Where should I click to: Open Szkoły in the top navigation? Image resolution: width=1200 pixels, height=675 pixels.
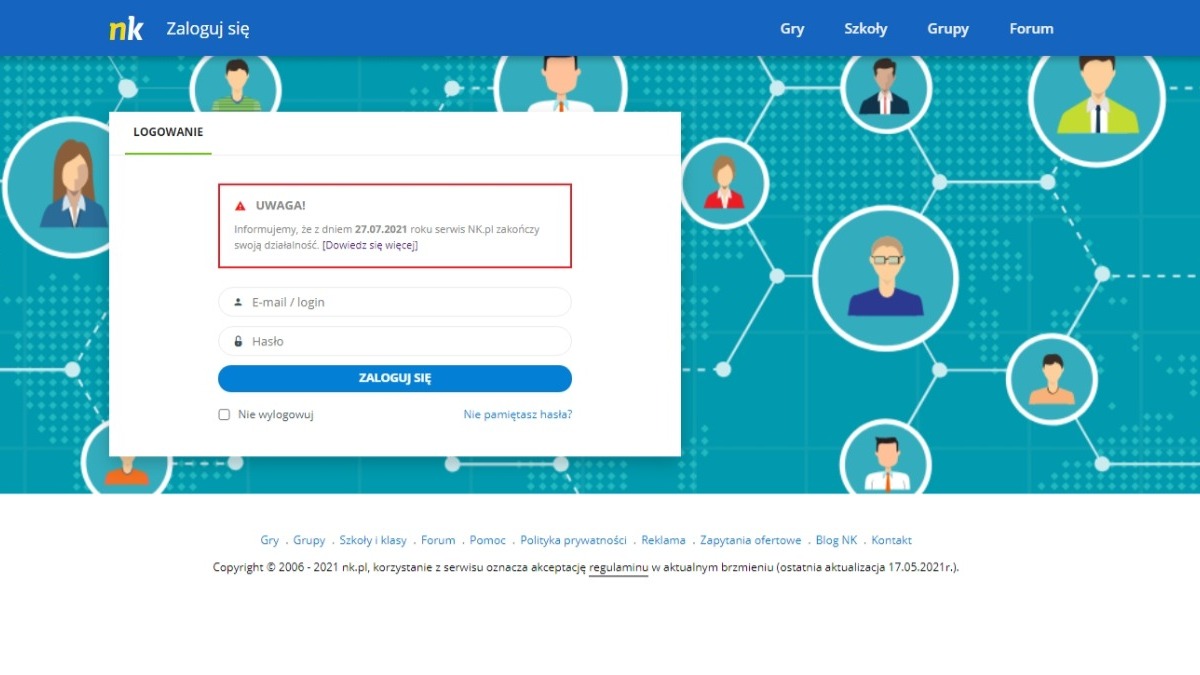point(865,29)
